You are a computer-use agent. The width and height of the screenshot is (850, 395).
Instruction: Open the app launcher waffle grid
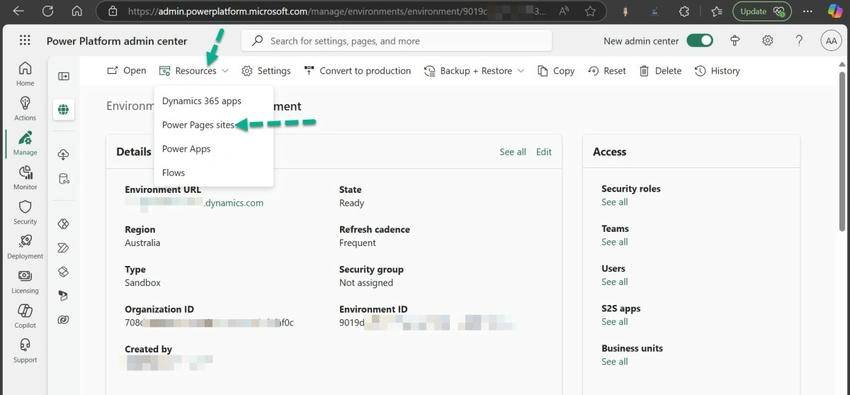(25, 41)
